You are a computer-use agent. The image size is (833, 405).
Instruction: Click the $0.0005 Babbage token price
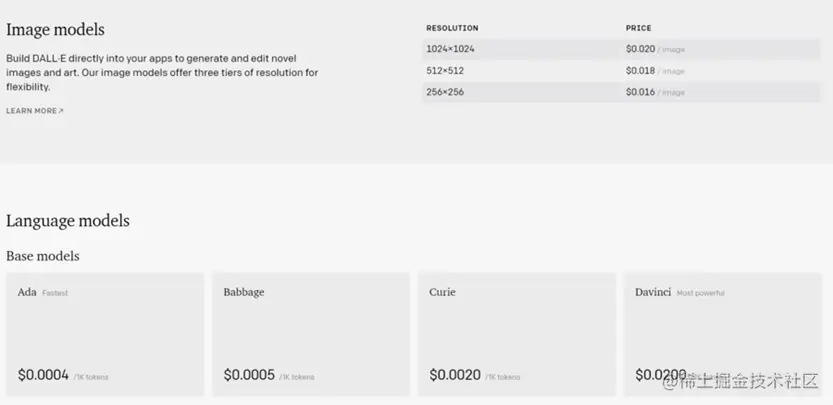tap(249, 375)
